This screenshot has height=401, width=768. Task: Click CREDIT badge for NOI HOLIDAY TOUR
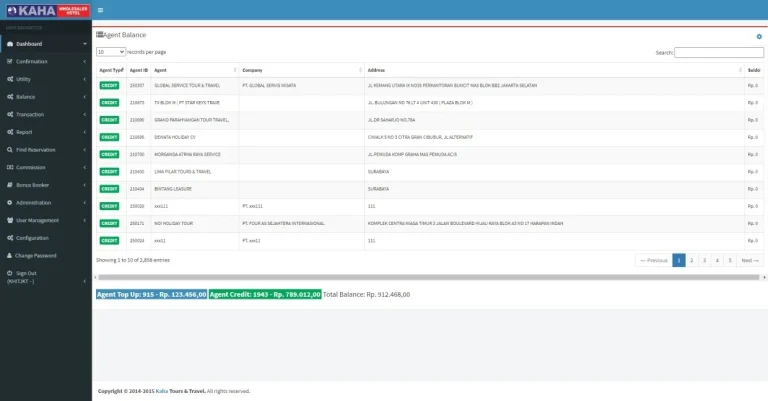coord(109,223)
